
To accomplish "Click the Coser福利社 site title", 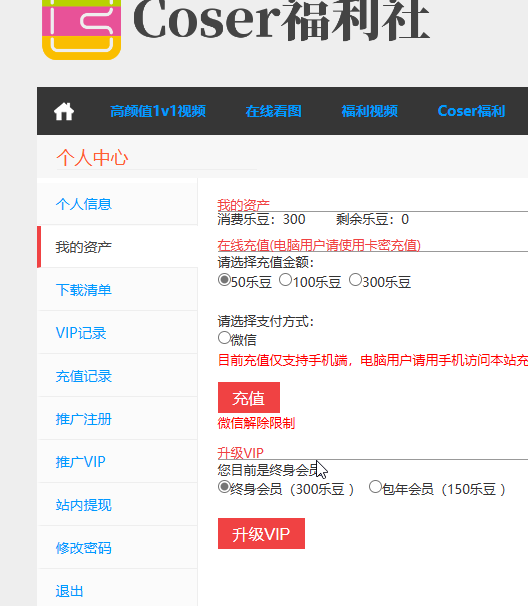I will [x=281, y=20].
